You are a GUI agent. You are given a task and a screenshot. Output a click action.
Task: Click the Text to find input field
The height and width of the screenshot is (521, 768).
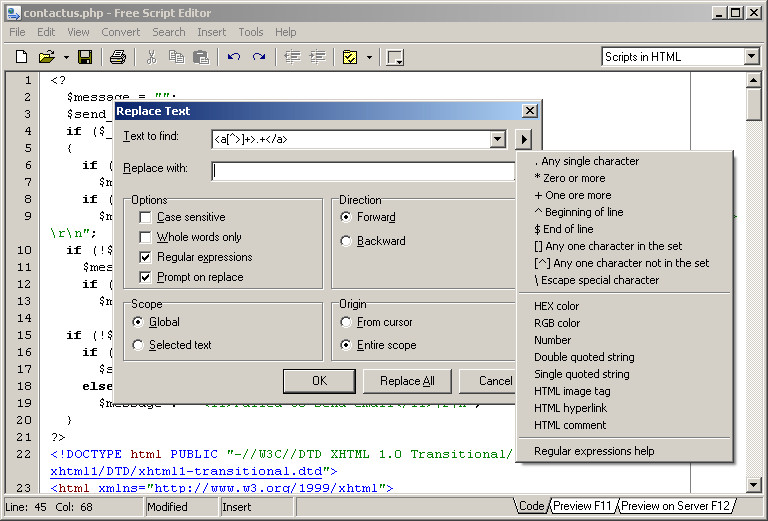point(351,139)
